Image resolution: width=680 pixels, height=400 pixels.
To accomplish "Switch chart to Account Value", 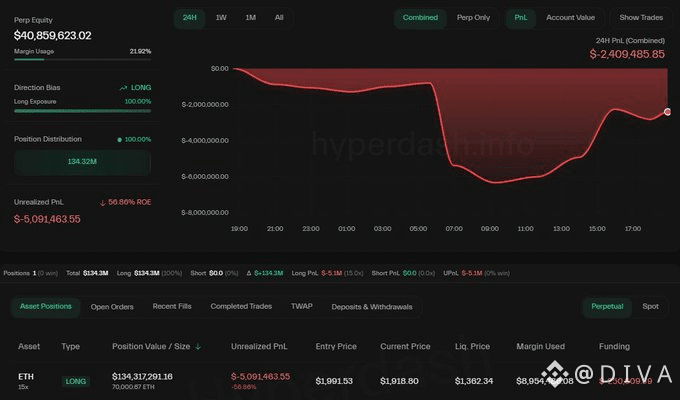I will (570, 18).
